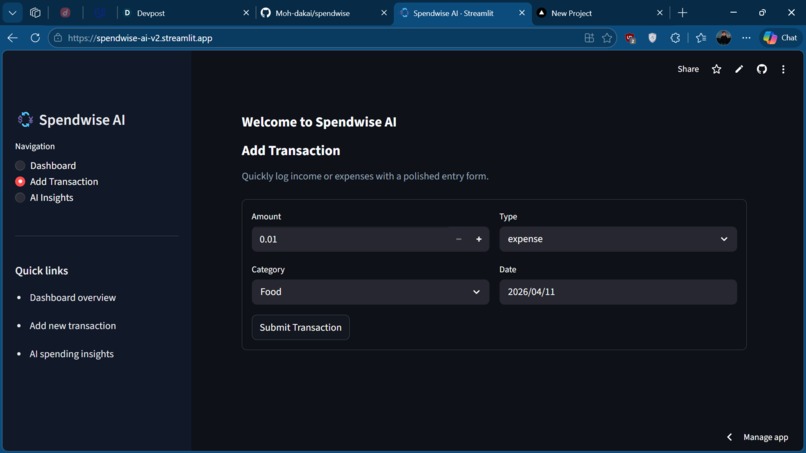Click the address bar URL
Screen dimensions: 806x453
(x=140, y=38)
